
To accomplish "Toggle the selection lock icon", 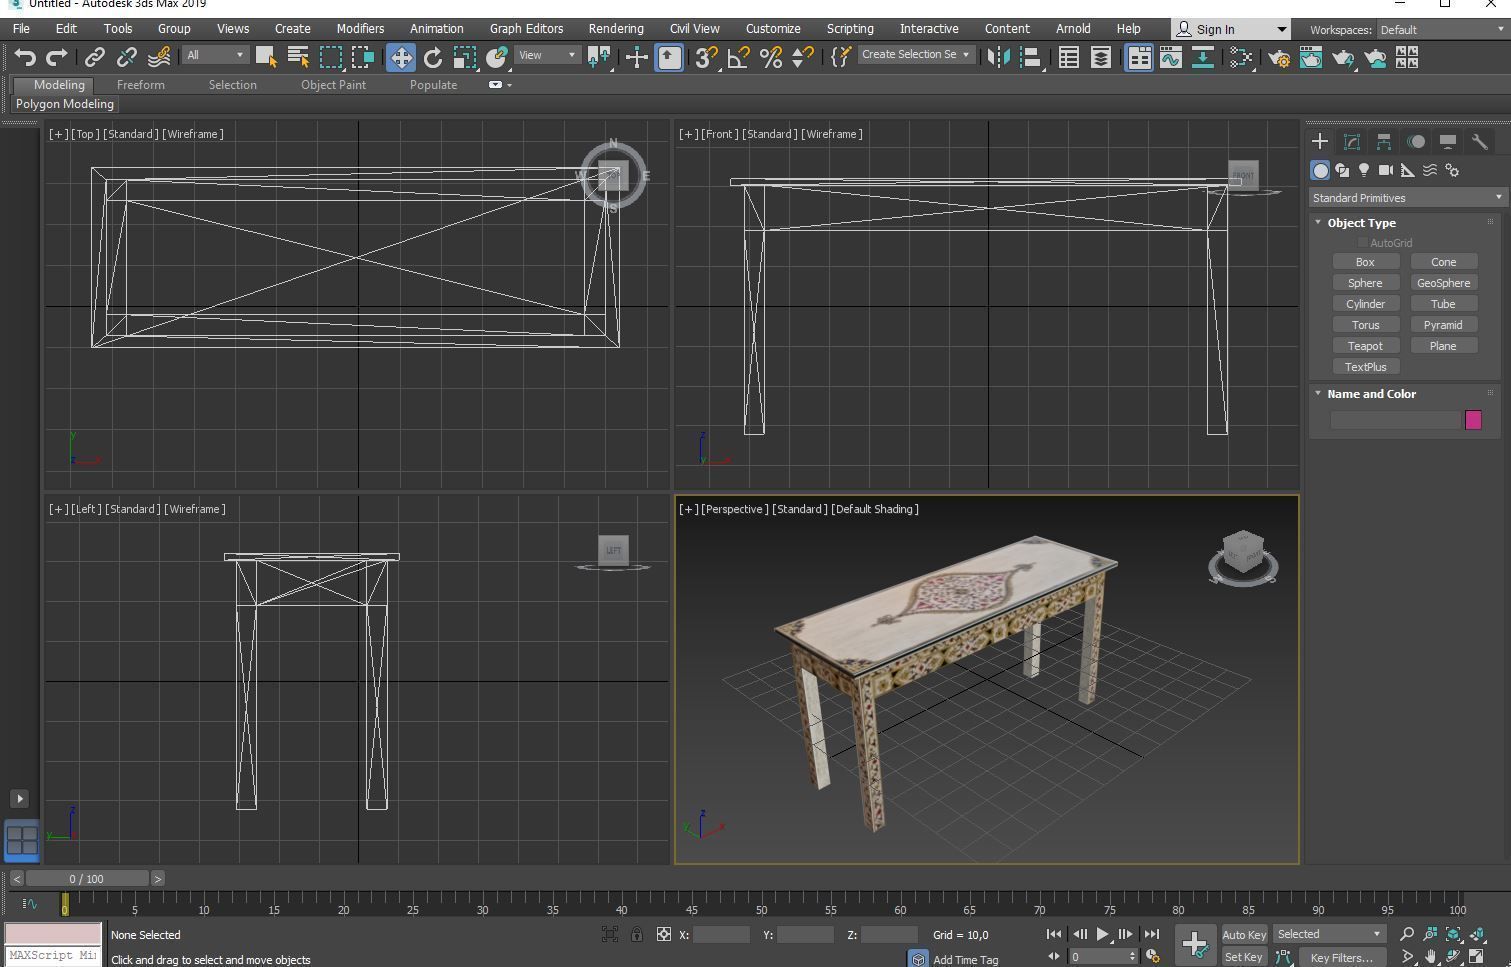I will [637, 935].
